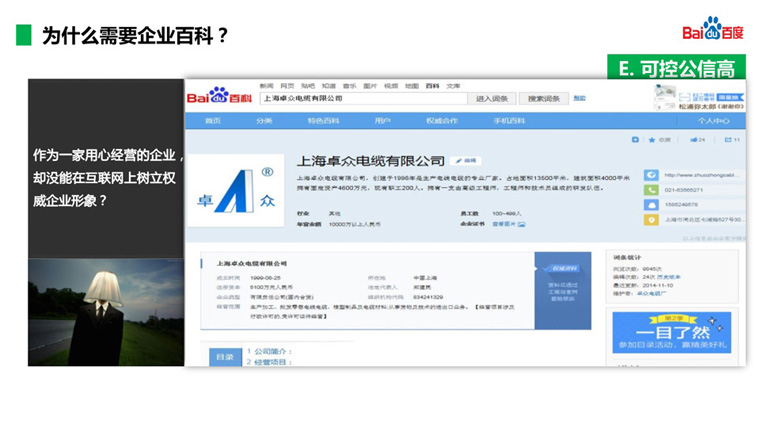The height and width of the screenshot is (428, 760).
Task: Jump to 2 经营项目 section
Action: coord(269,362)
